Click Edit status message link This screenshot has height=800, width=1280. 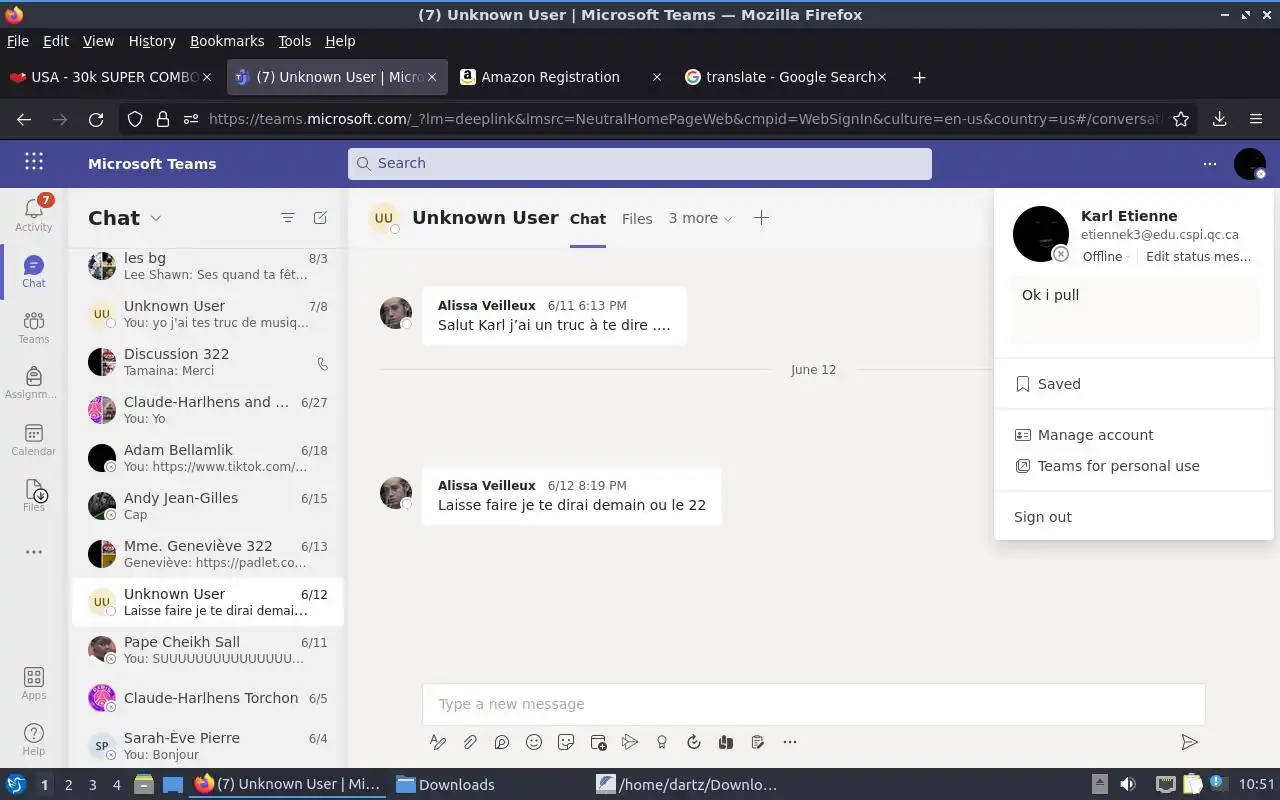click(1198, 256)
